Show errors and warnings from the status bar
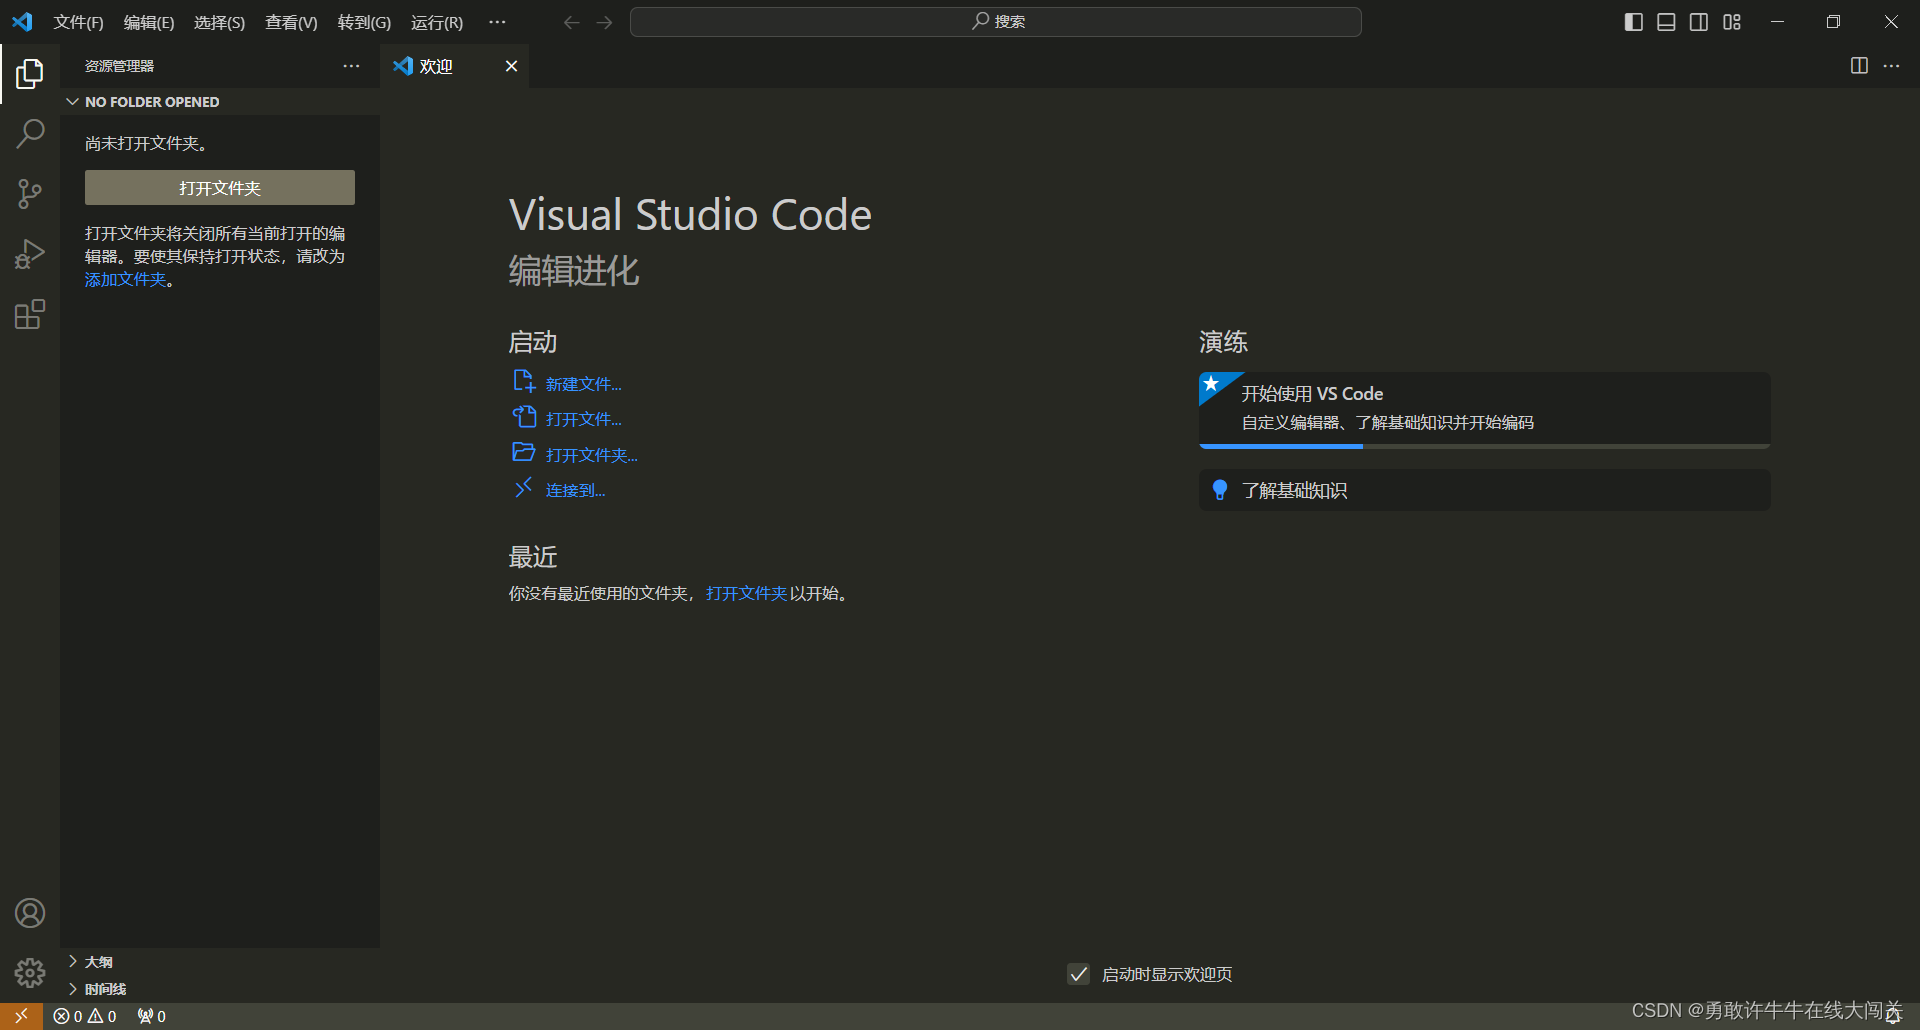This screenshot has width=1920, height=1030. pyautogui.click(x=85, y=1016)
